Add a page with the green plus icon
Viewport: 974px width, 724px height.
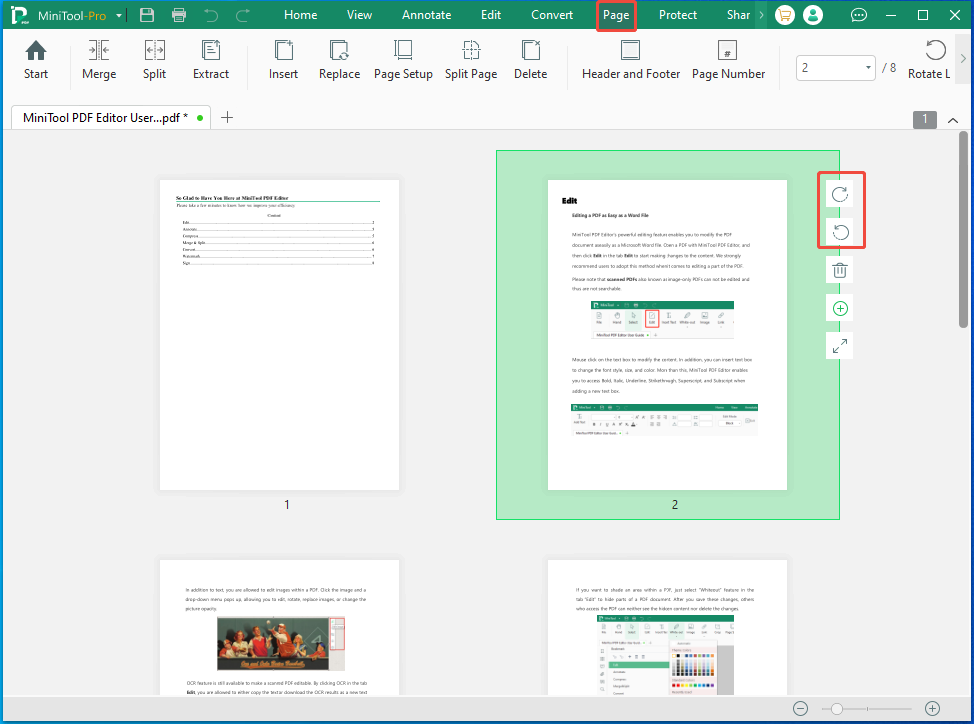pos(840,309)
